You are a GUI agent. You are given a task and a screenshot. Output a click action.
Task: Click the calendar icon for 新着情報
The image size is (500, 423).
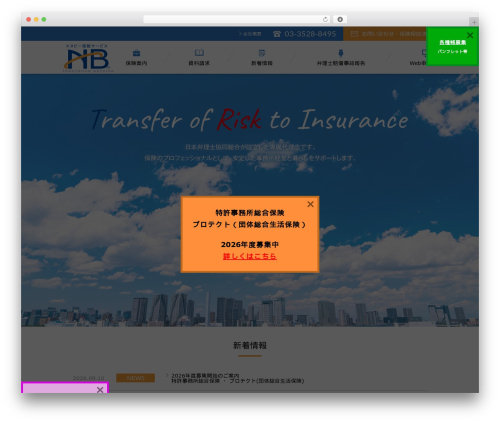click(262, 53)
